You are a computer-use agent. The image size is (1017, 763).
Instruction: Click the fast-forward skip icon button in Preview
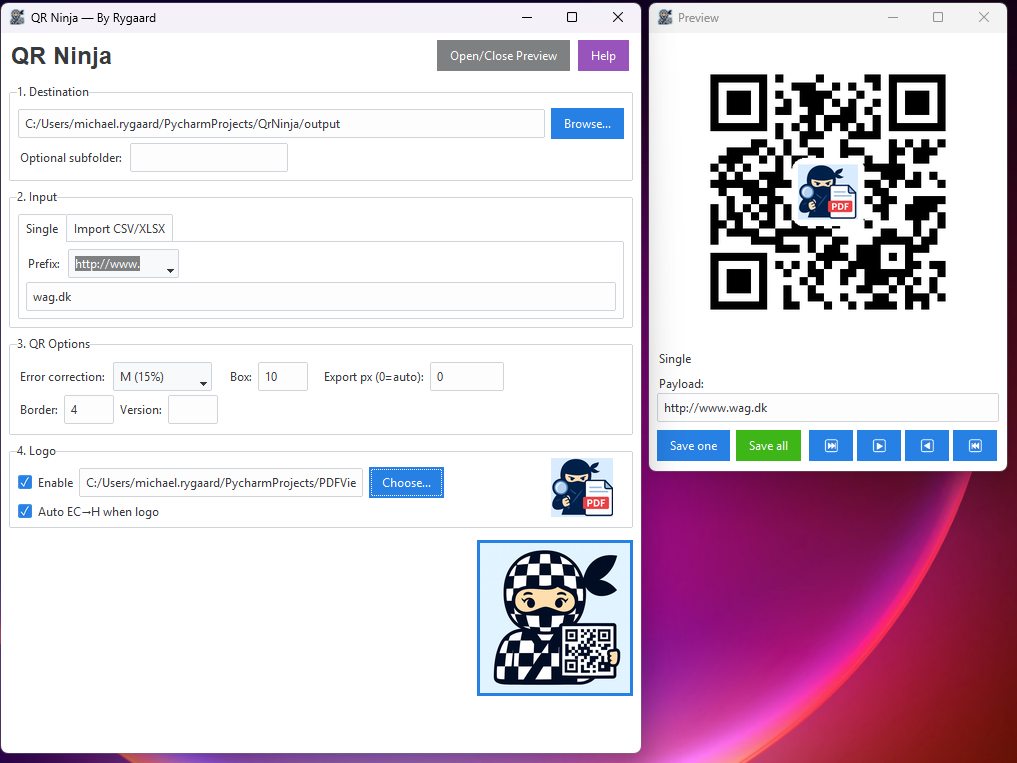831,446
